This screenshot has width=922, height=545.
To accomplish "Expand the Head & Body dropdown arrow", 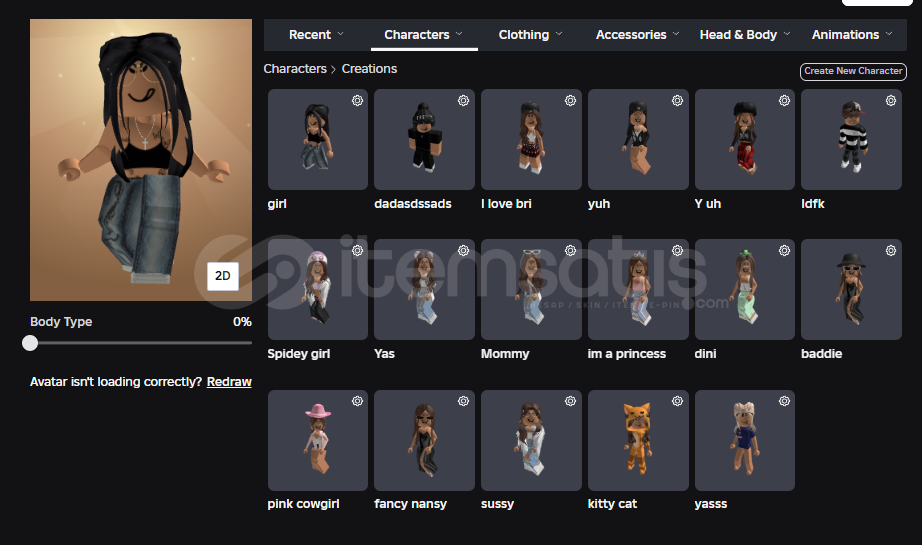I will click(x=787, y=34).
